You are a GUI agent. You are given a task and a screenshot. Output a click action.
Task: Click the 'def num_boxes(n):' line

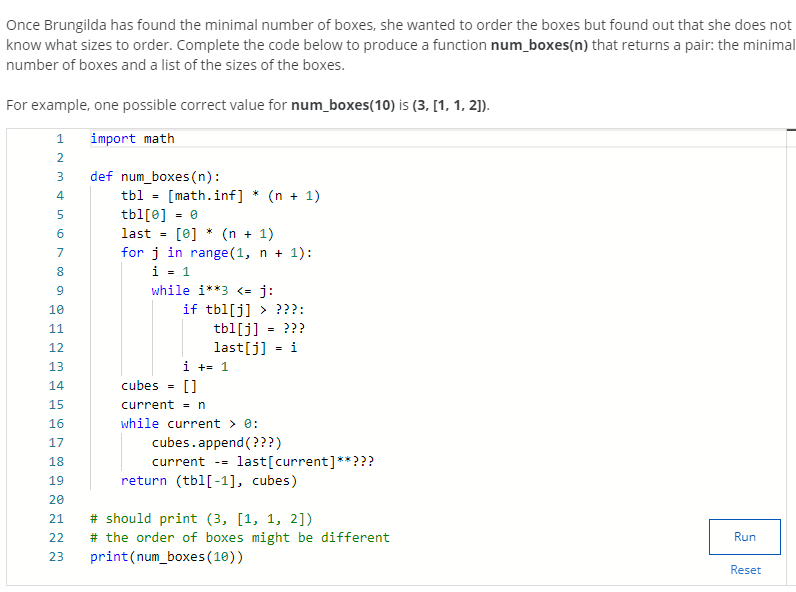pos(155,177)
